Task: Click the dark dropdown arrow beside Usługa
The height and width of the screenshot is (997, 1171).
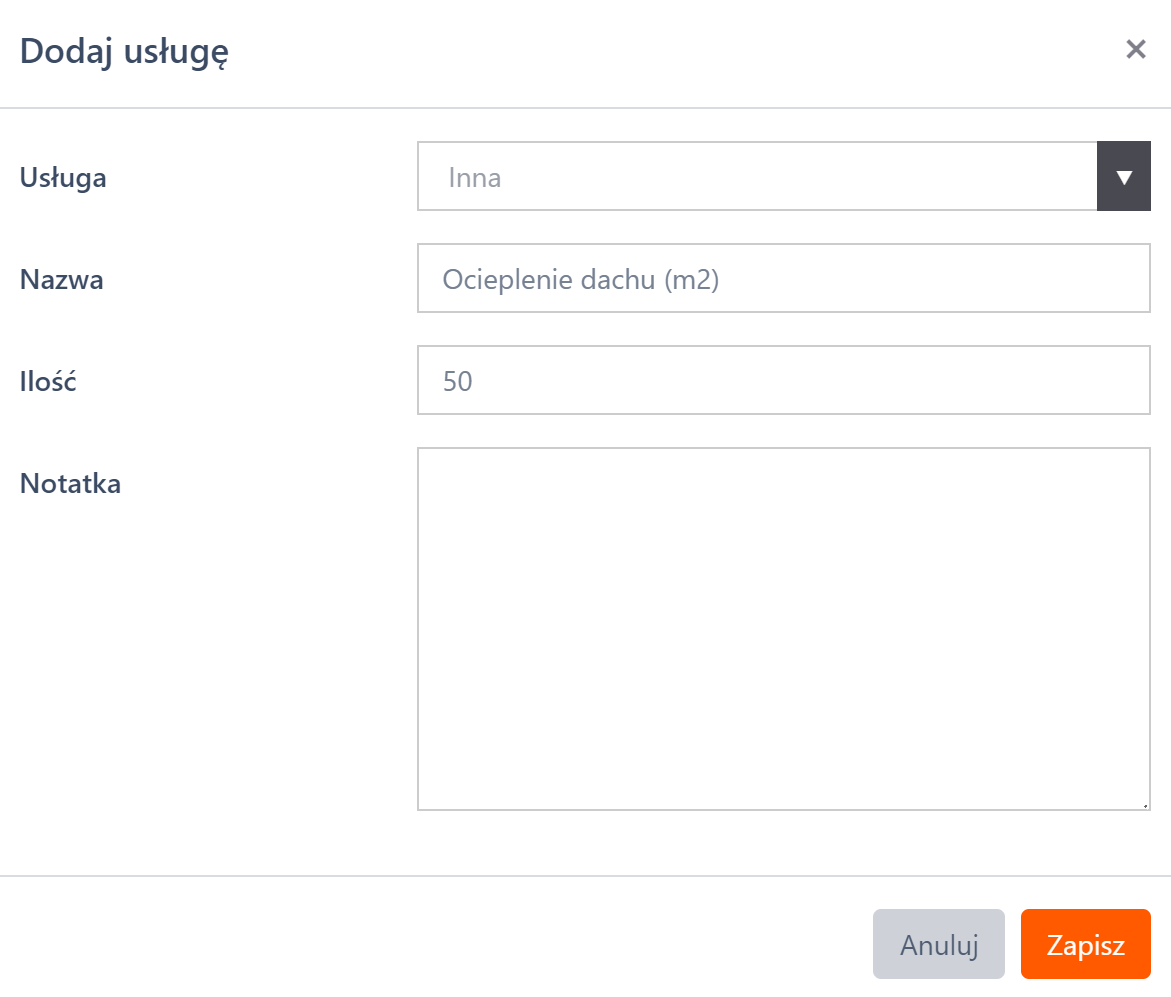Action: pyautogui.click(x=1124, y=177)
